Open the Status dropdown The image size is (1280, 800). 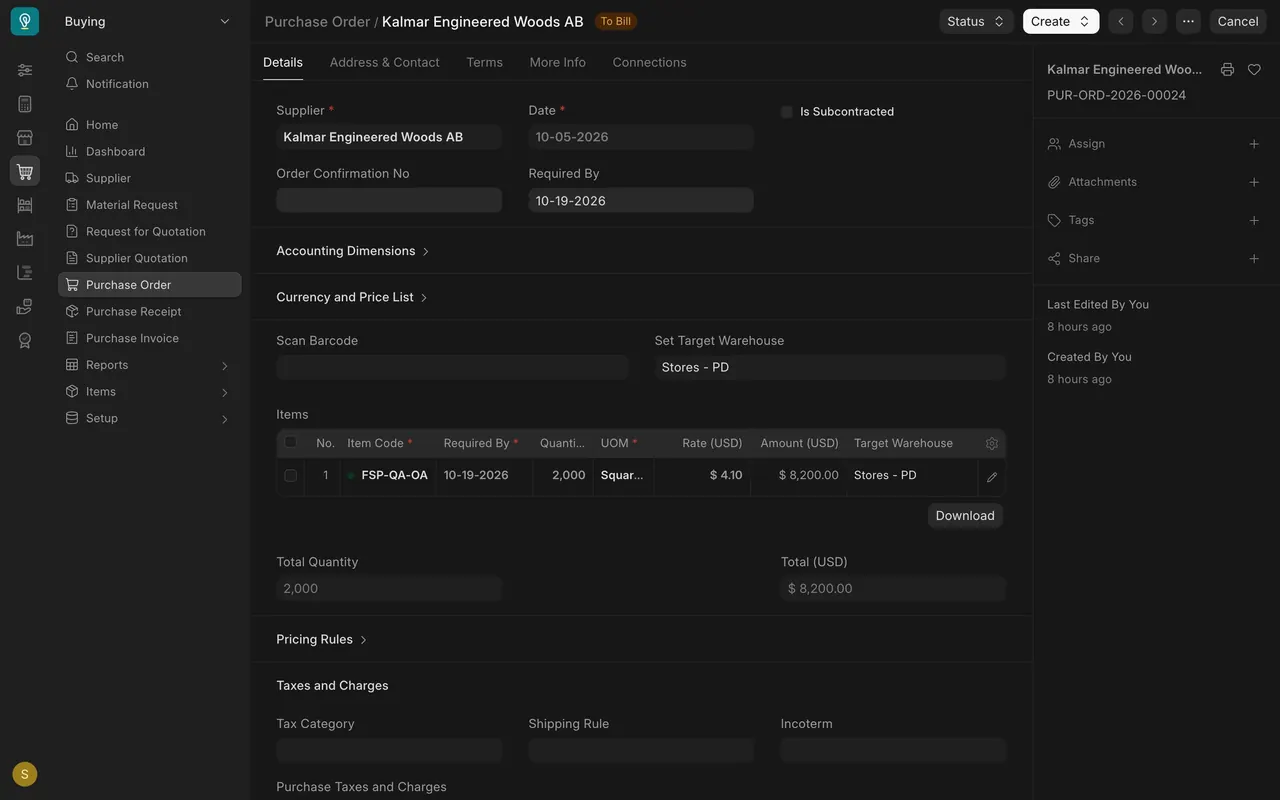[x=976, y=21]
